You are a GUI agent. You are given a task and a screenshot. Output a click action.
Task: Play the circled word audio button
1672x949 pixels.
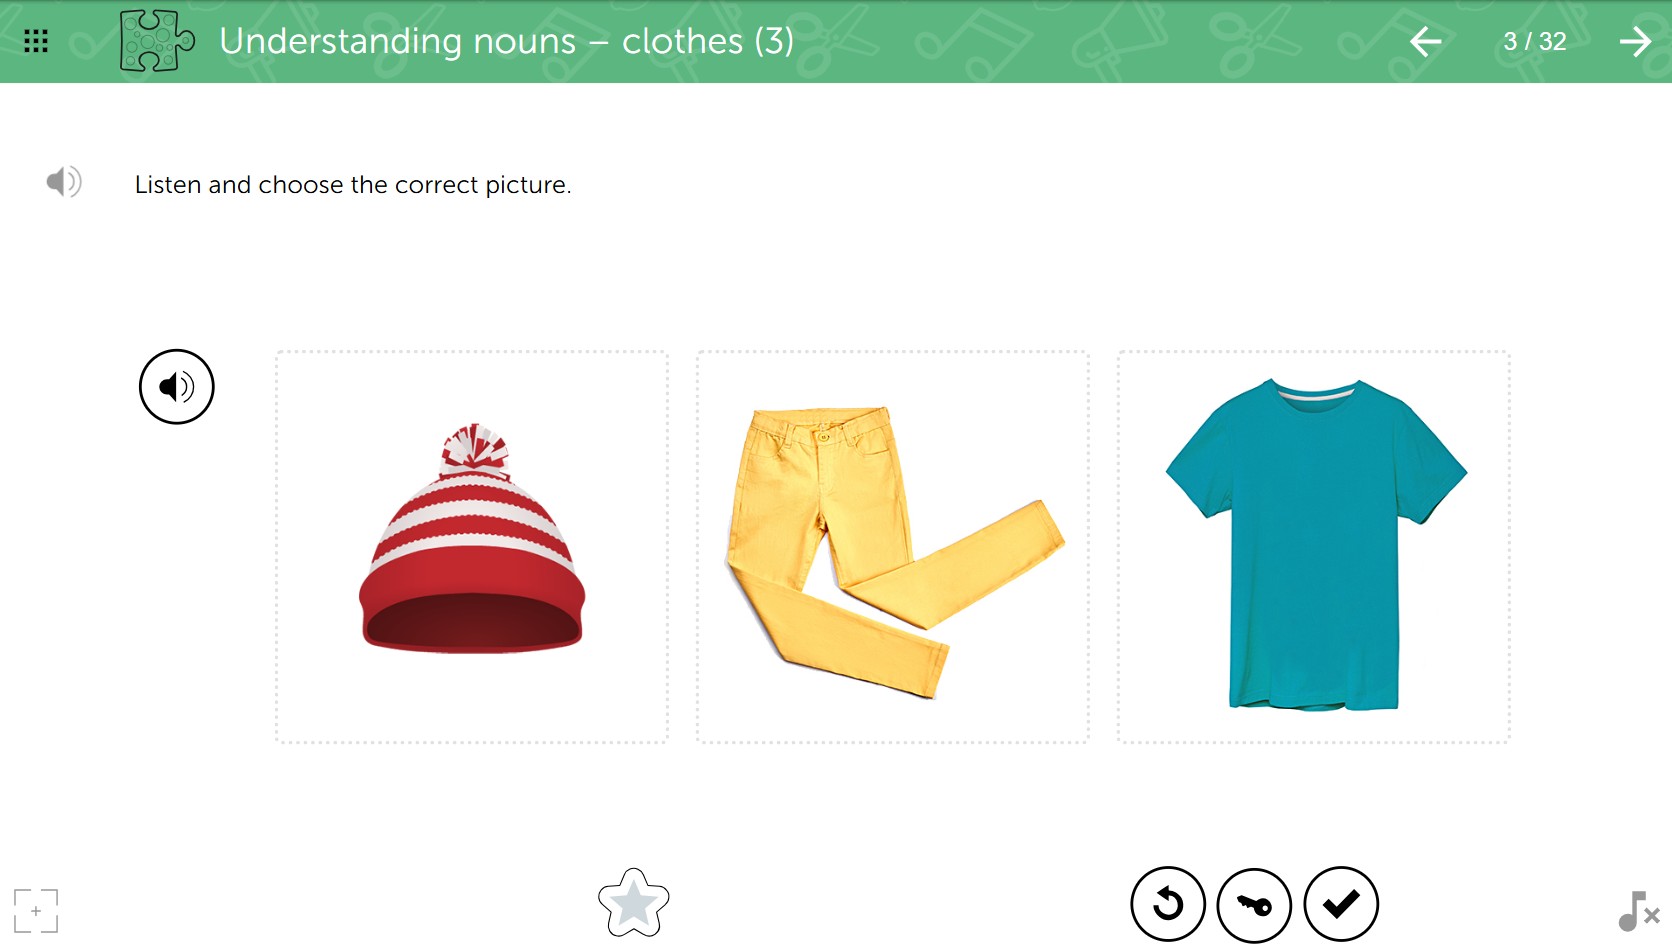click(x=177, y=387)
